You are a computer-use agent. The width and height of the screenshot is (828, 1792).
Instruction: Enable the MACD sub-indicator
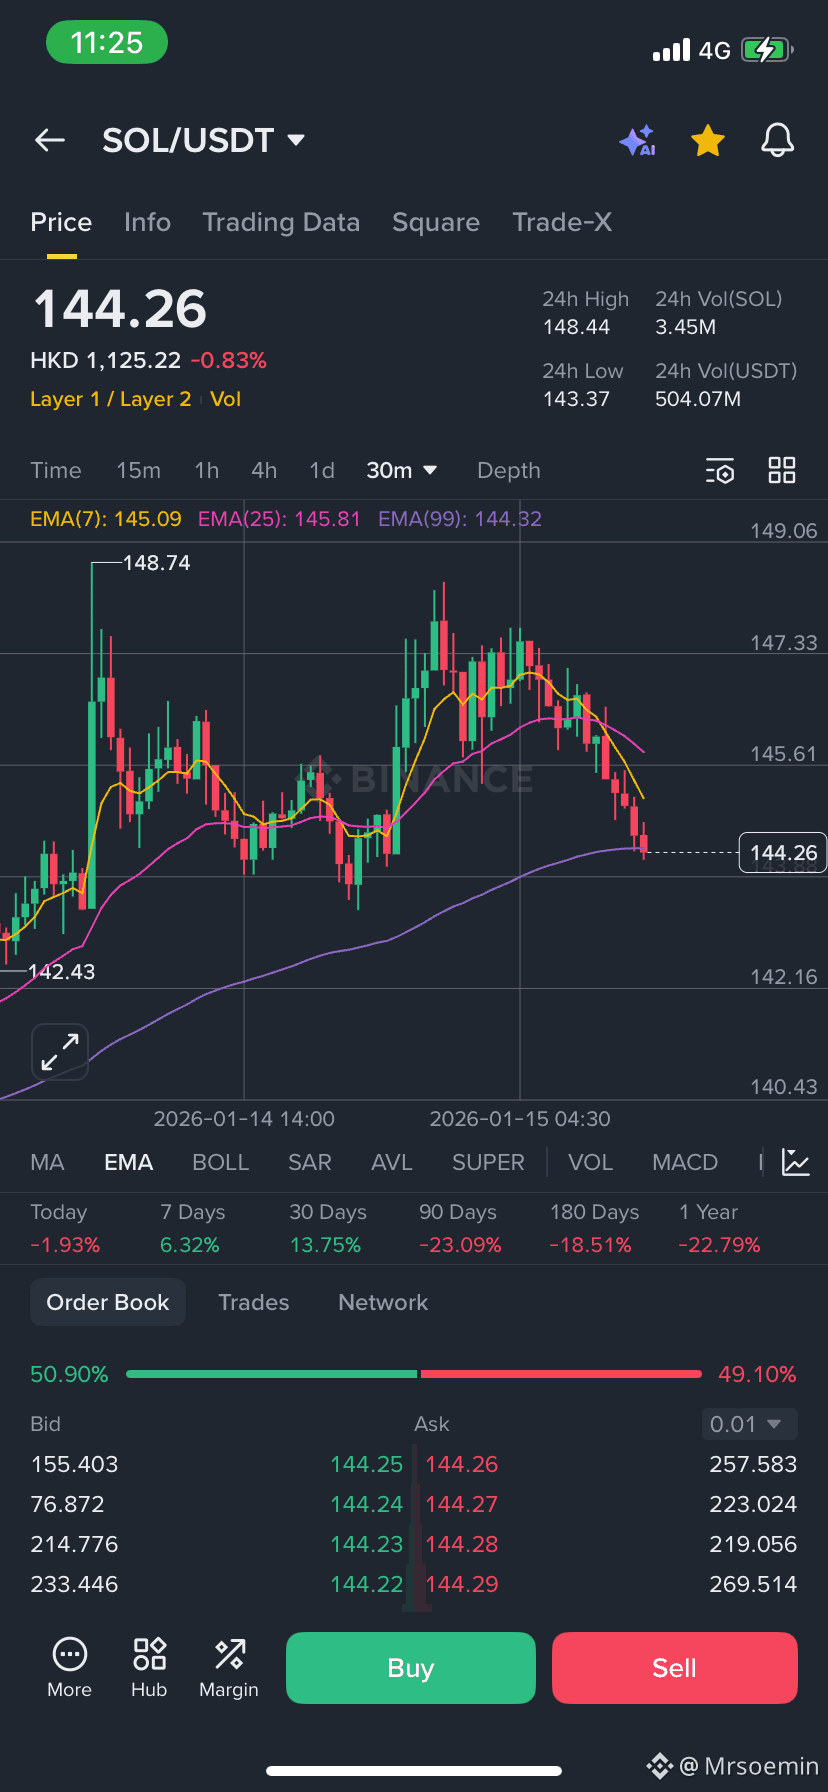tap(685, 1162)
